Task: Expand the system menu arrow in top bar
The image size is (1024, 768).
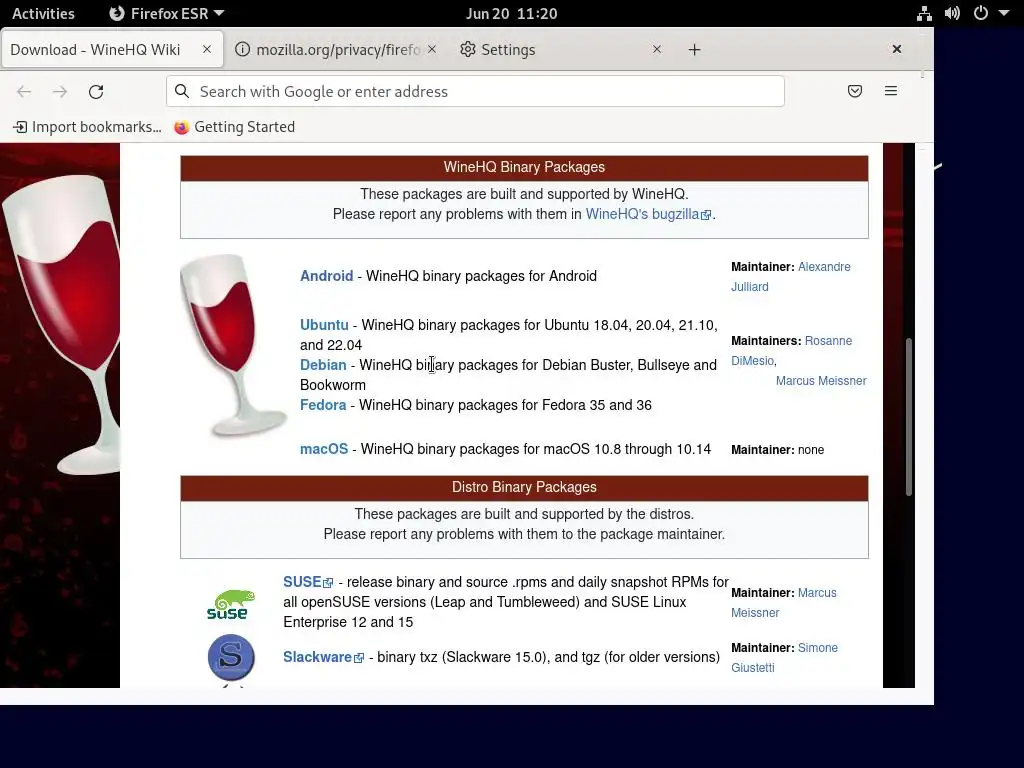Action: pyautogui.click(x=1004, y=13)
